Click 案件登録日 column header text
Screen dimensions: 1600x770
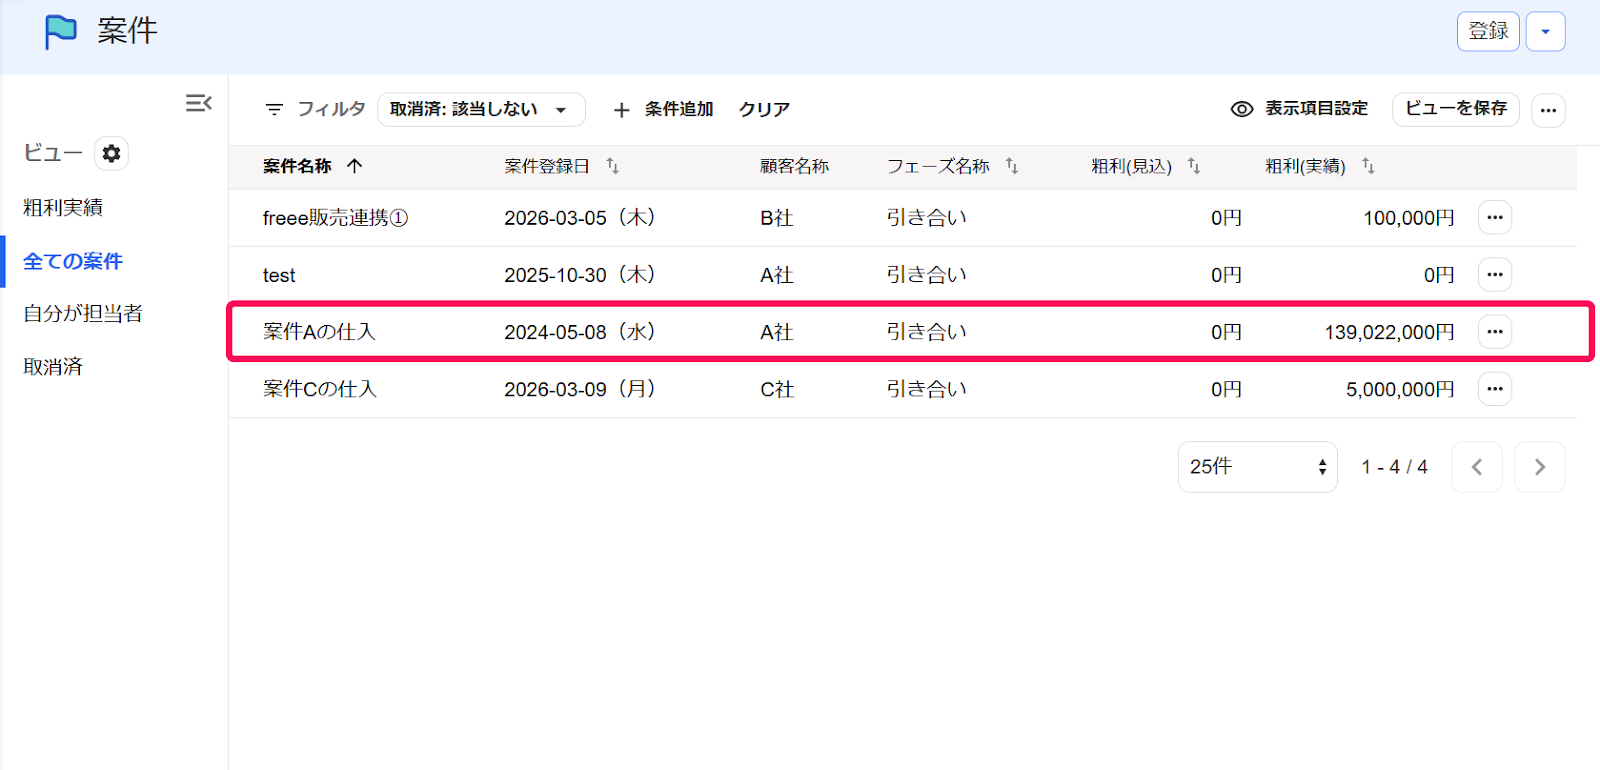(x=547, y=166)
